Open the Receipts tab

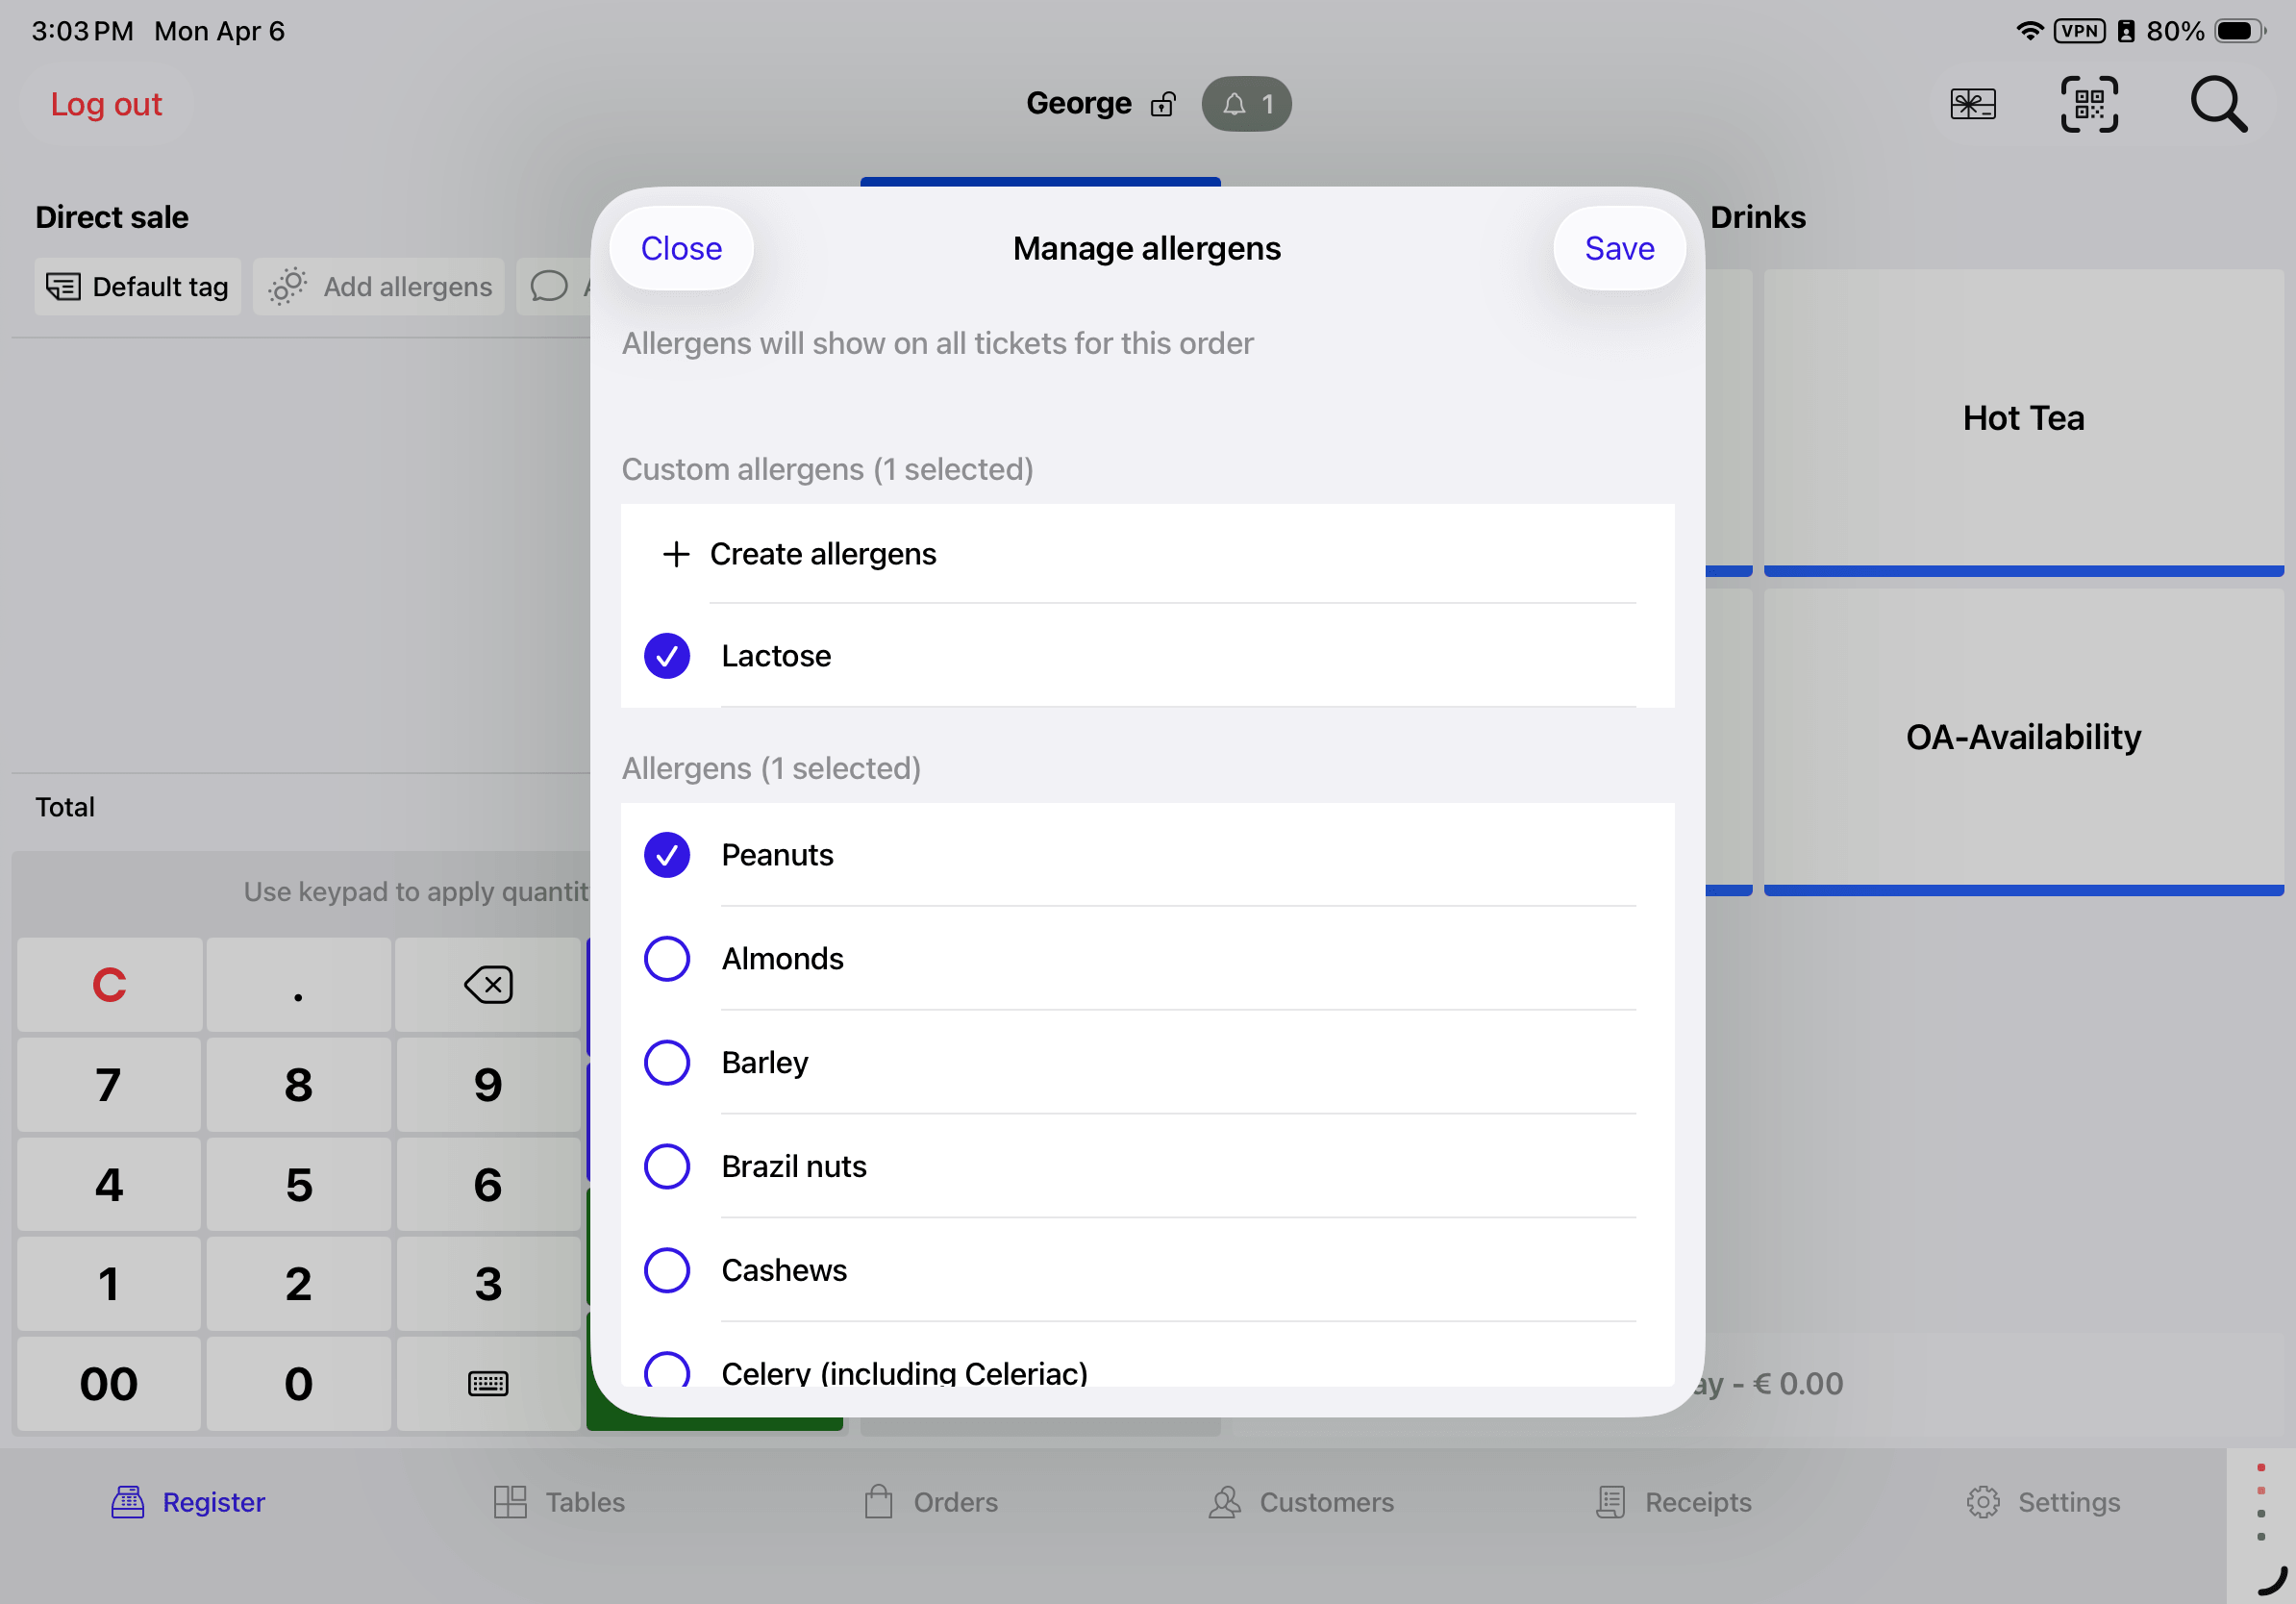point(1674,1502)
